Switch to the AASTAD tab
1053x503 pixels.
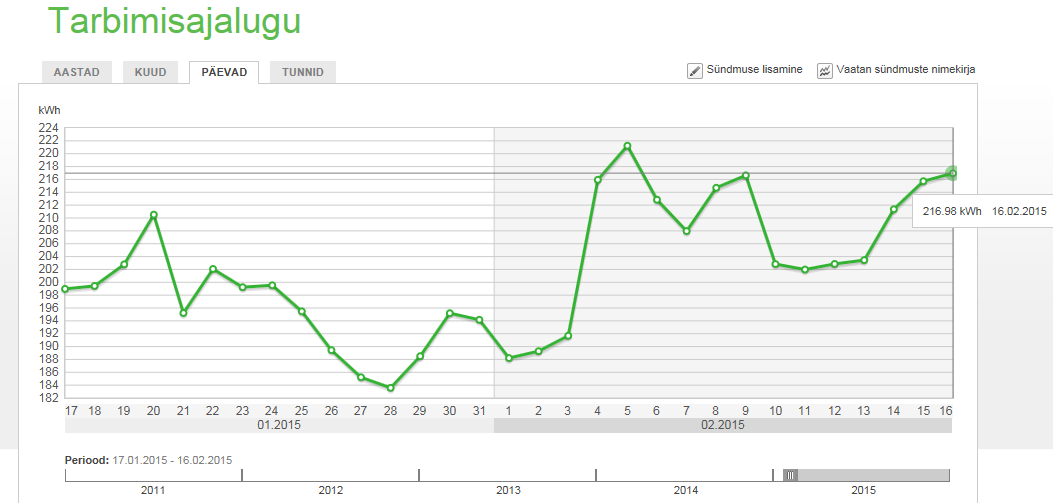tap(76, 73)
